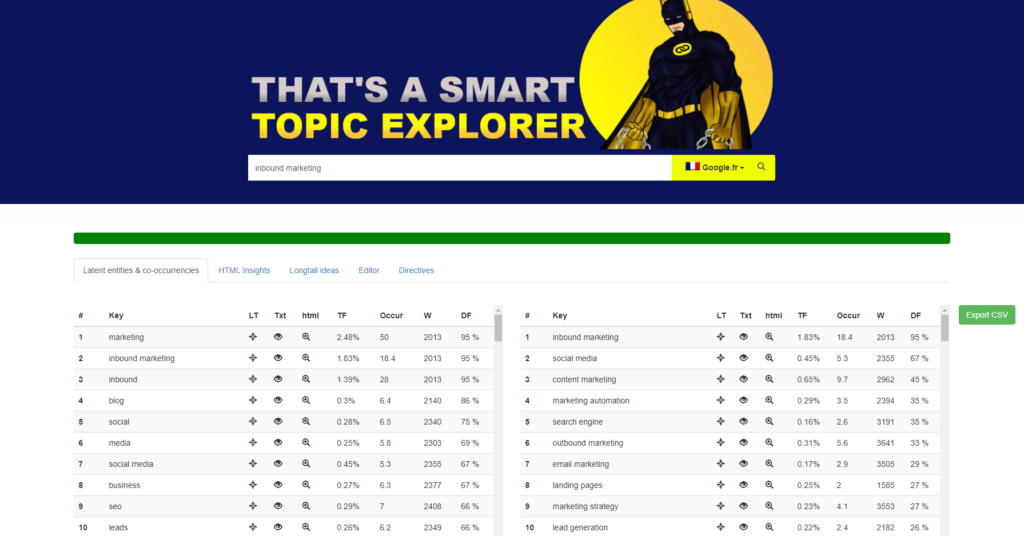This screenshot has height=536, width=1024.
Task: Click html zoom icon for 'blog' row
Action: tap(306, 400)
